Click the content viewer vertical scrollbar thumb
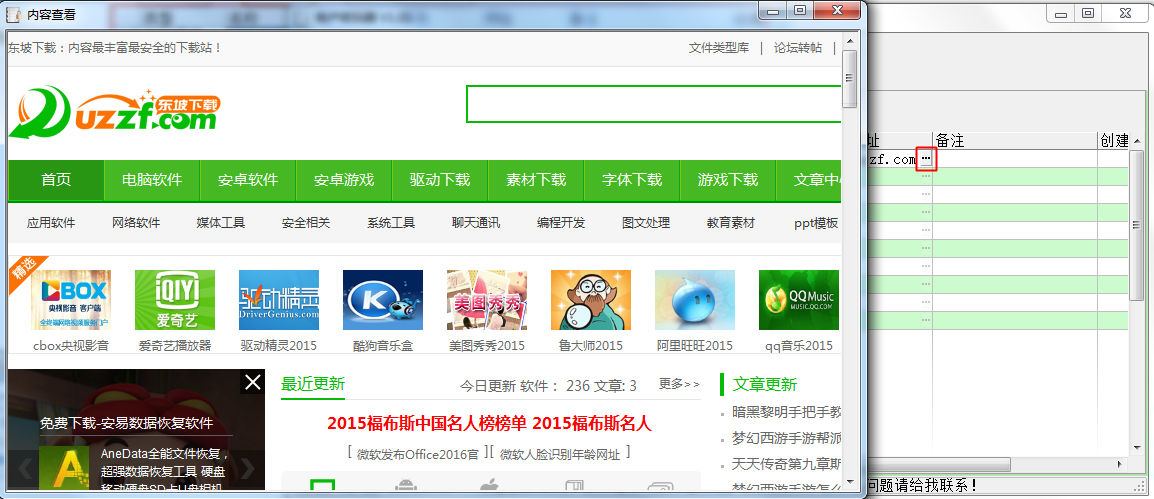This screenshot has width=1154, height=499. (x=850, y=79)
